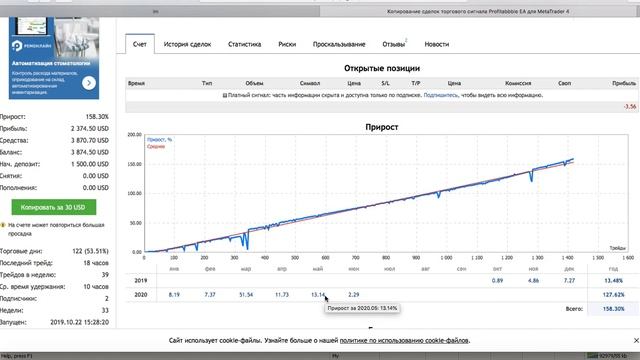640x360 pixels.
Task: Click the Комиссия column header
Action: 518,83
